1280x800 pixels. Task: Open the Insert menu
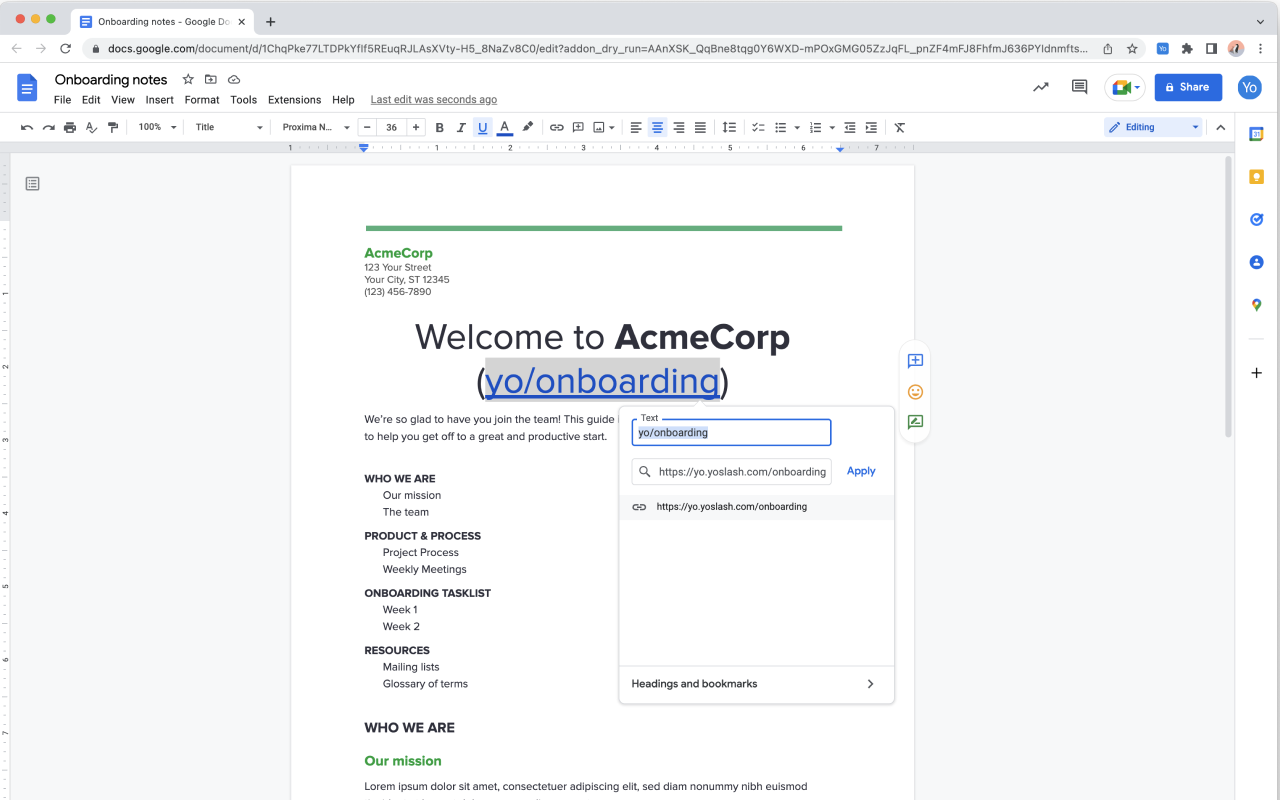click(159, 100)
